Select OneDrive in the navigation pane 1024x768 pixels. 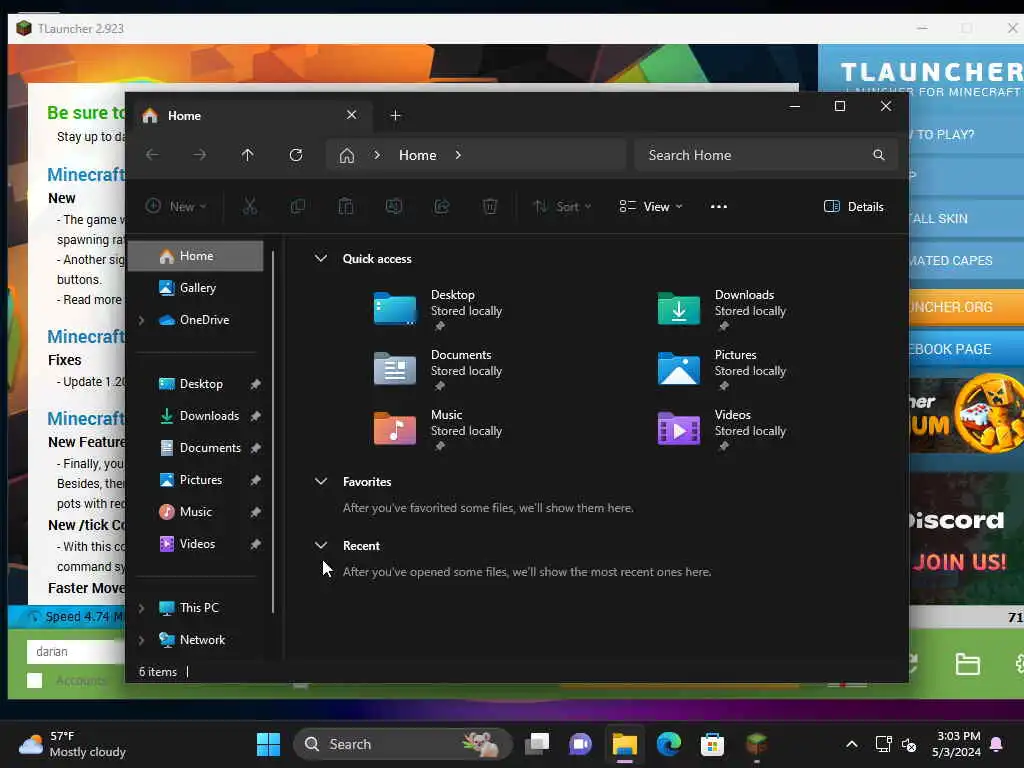pyautogui.click(x=204, y=320)
